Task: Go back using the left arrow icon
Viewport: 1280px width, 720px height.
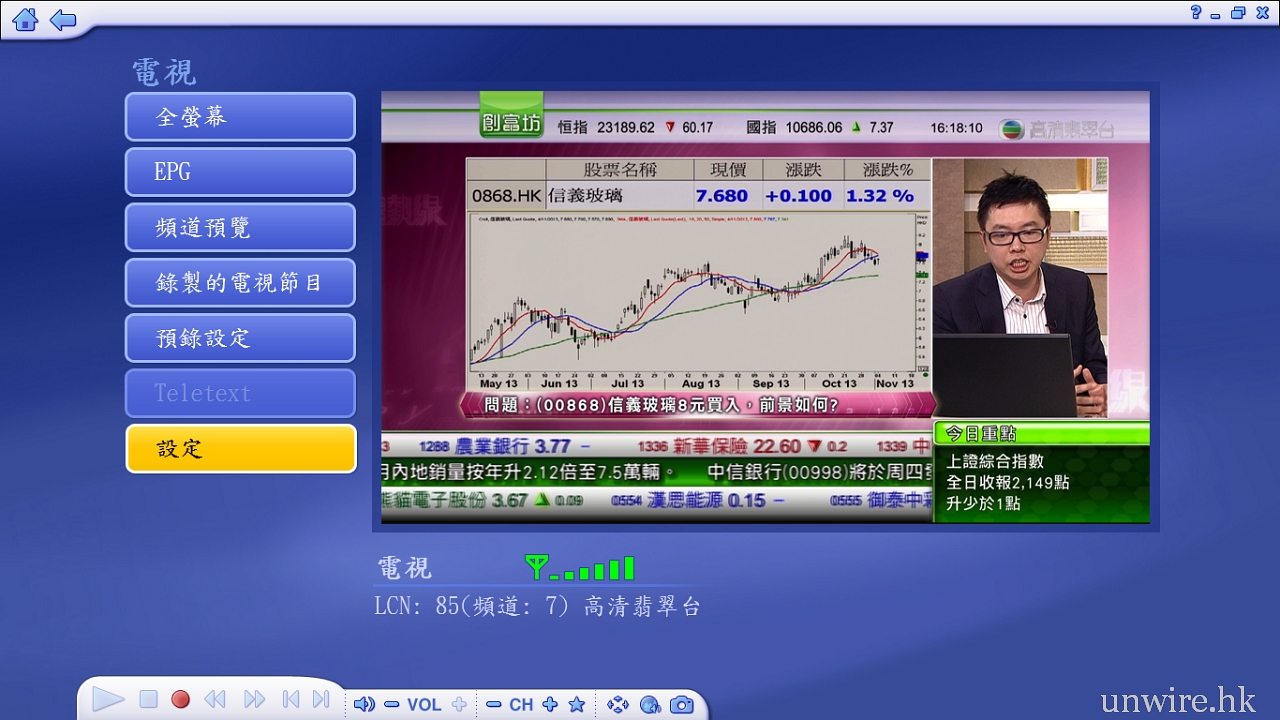Action: [x=63, y=19]
